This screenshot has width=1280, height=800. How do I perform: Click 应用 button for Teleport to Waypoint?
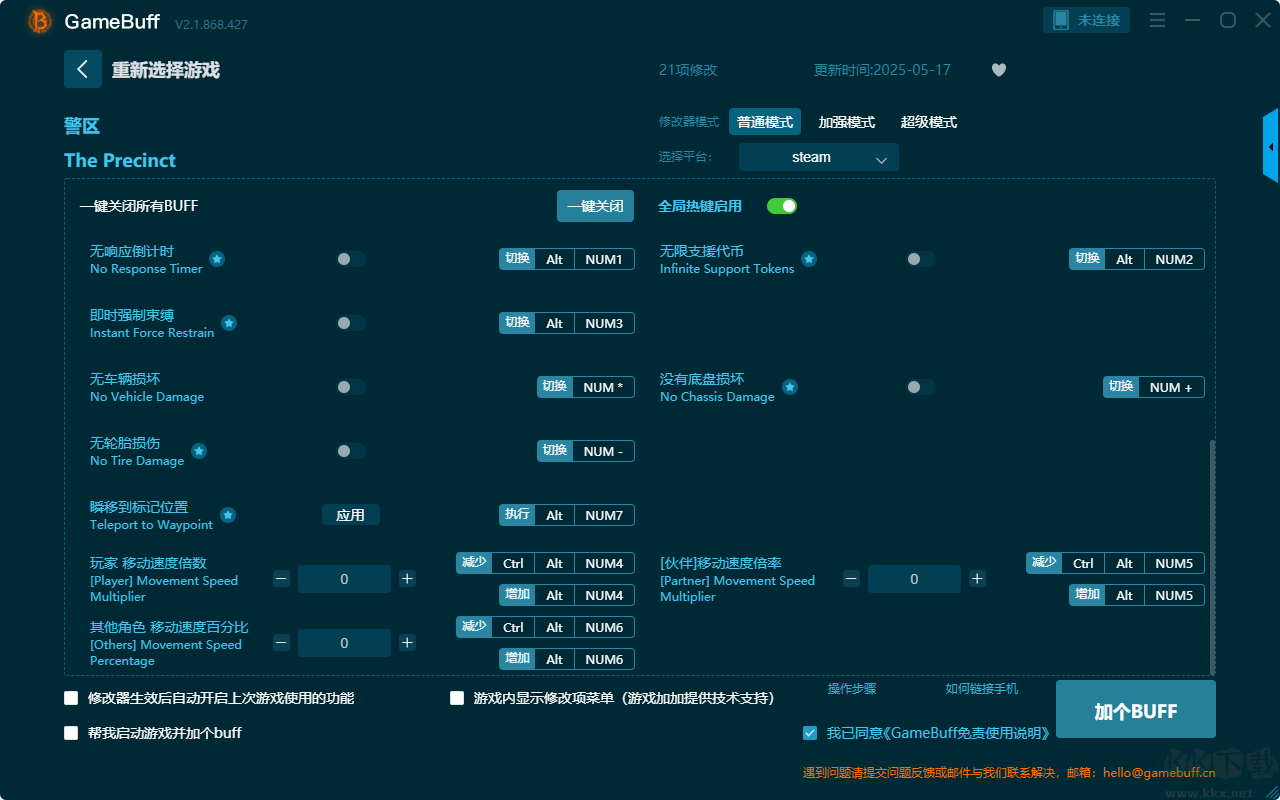point(351,515)
